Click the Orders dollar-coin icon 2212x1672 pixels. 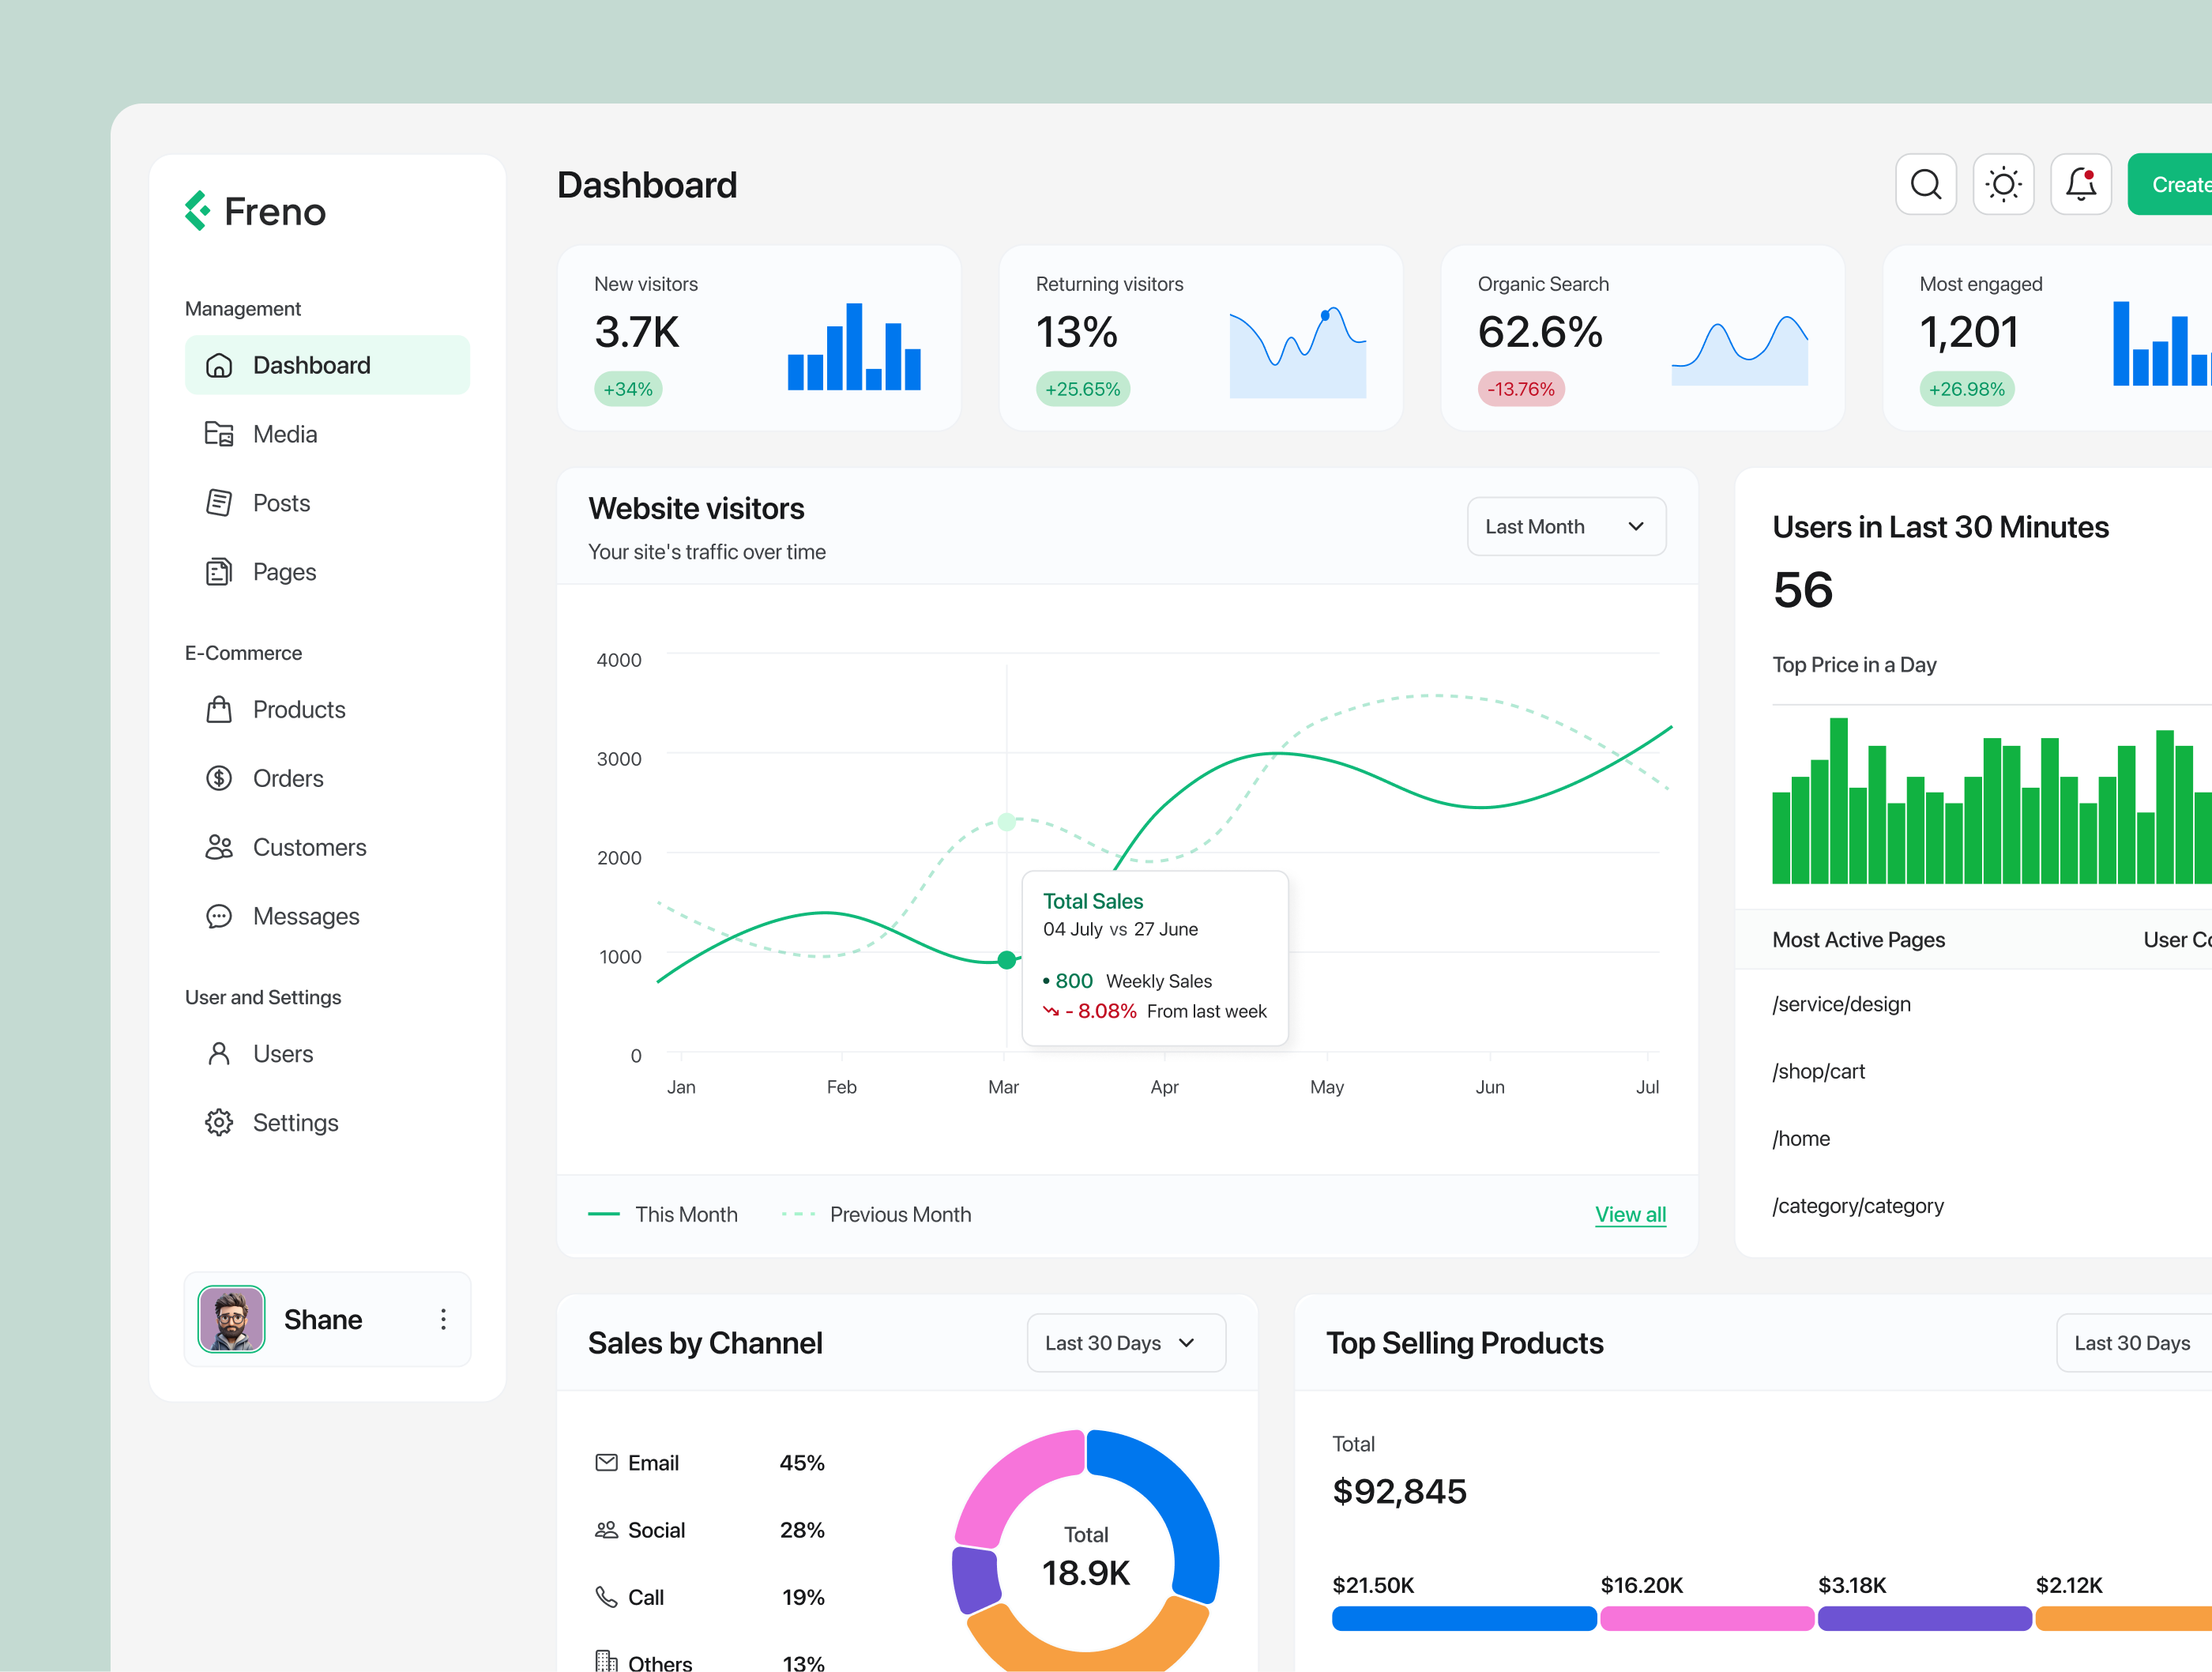219,778
